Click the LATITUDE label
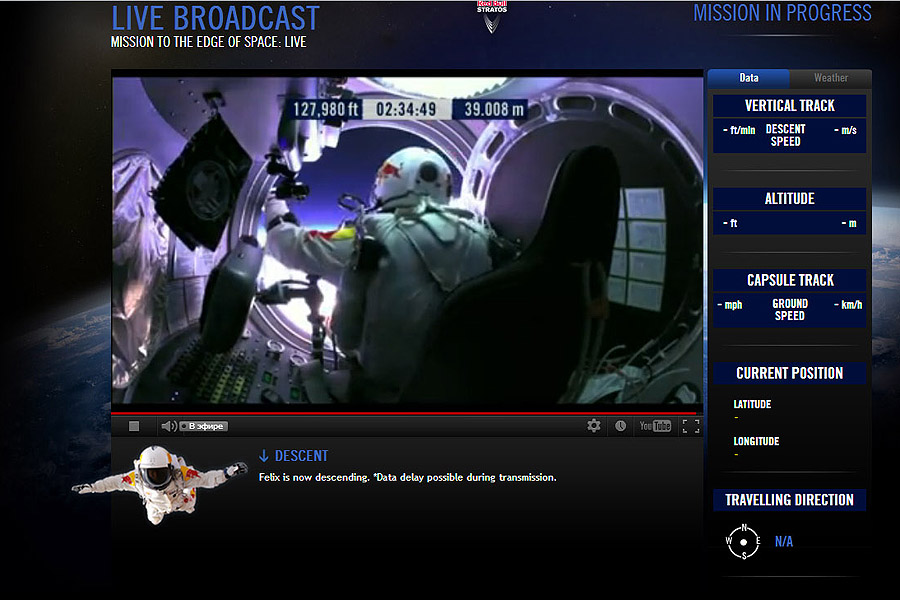Image resolution: width=900 pixels, height=600 pixels. (752, 404)
